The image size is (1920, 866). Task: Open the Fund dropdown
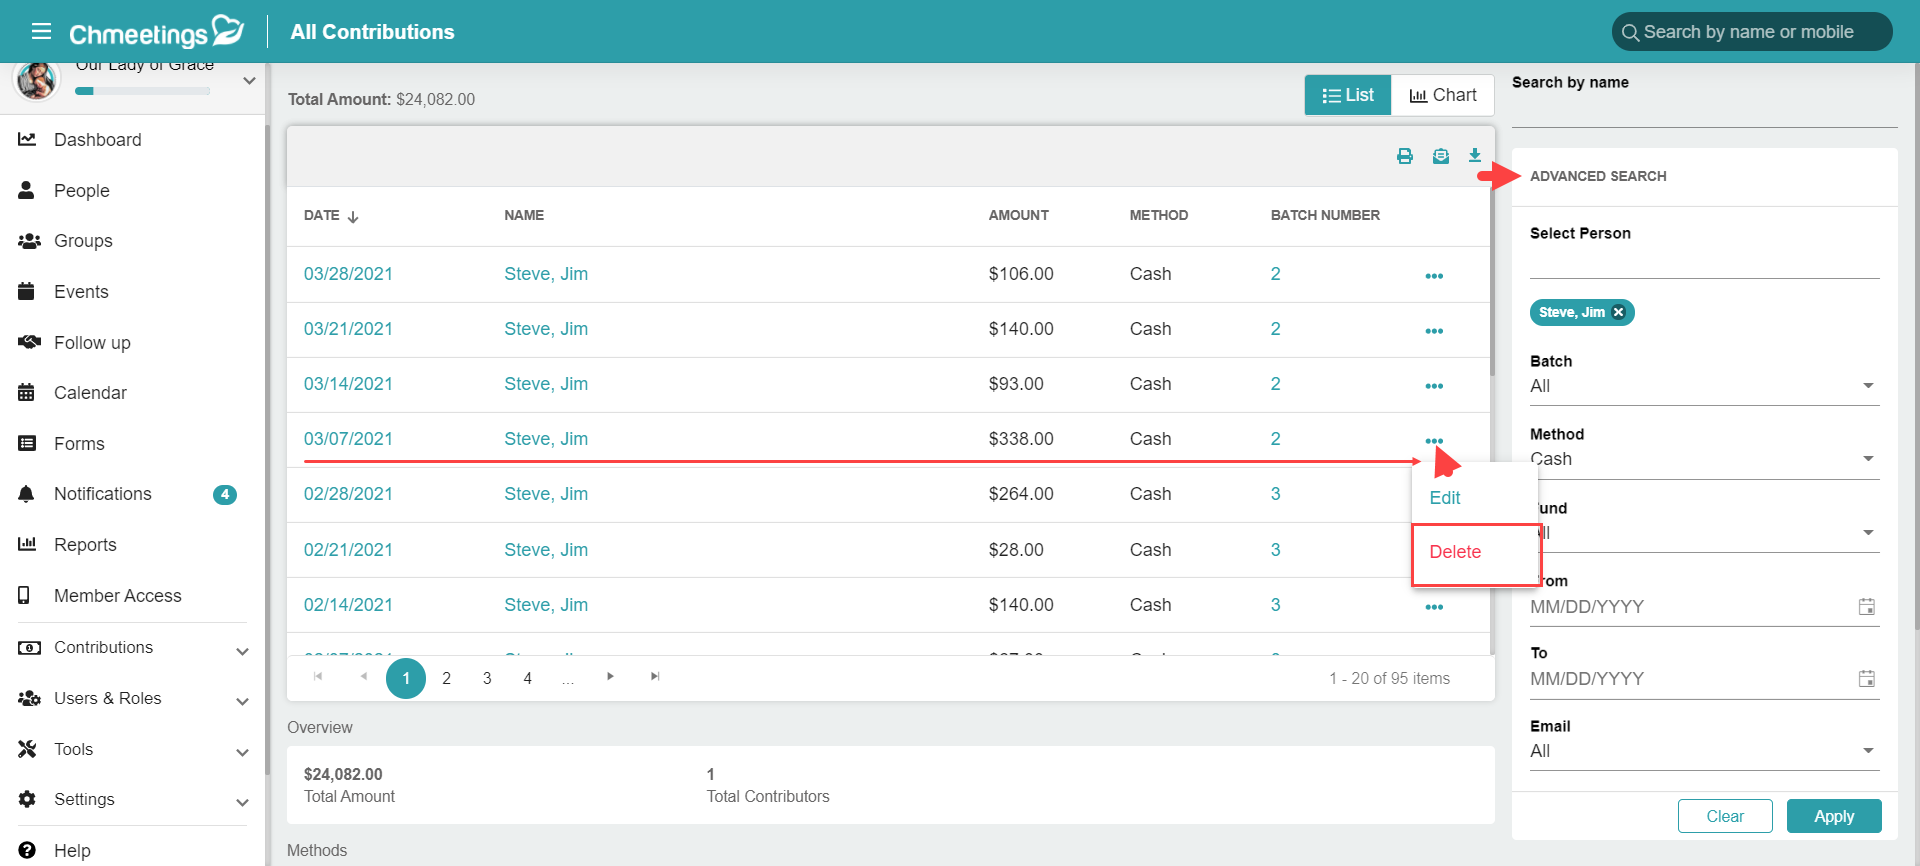[1704, 533]
